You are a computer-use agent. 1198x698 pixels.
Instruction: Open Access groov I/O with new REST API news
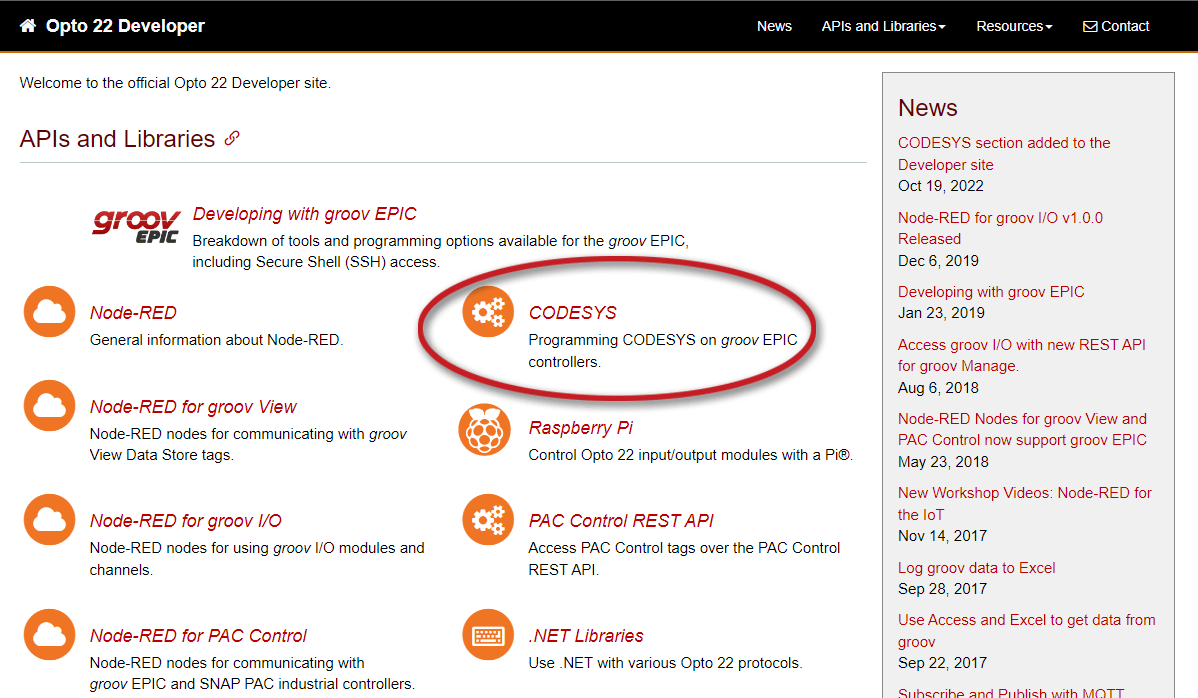pyautogui.click(x=1022, y=355)
